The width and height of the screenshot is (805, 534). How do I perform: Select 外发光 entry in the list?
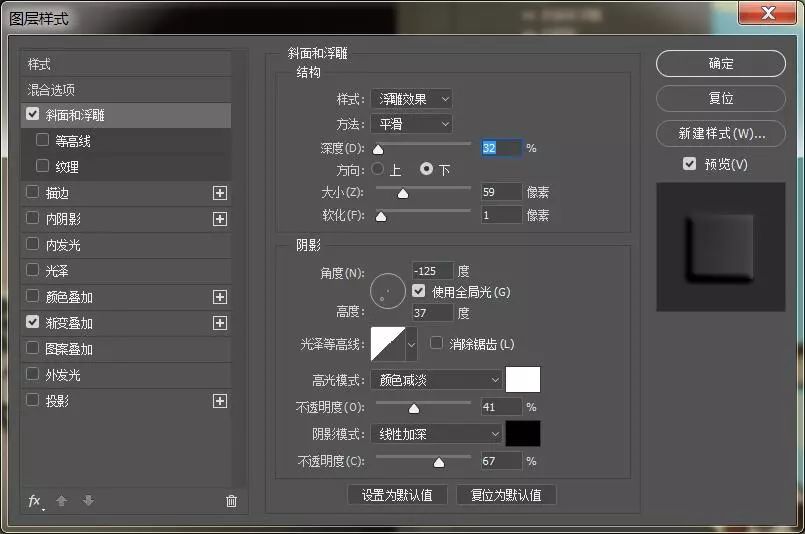pyautogui.click(x=63, y=375)
